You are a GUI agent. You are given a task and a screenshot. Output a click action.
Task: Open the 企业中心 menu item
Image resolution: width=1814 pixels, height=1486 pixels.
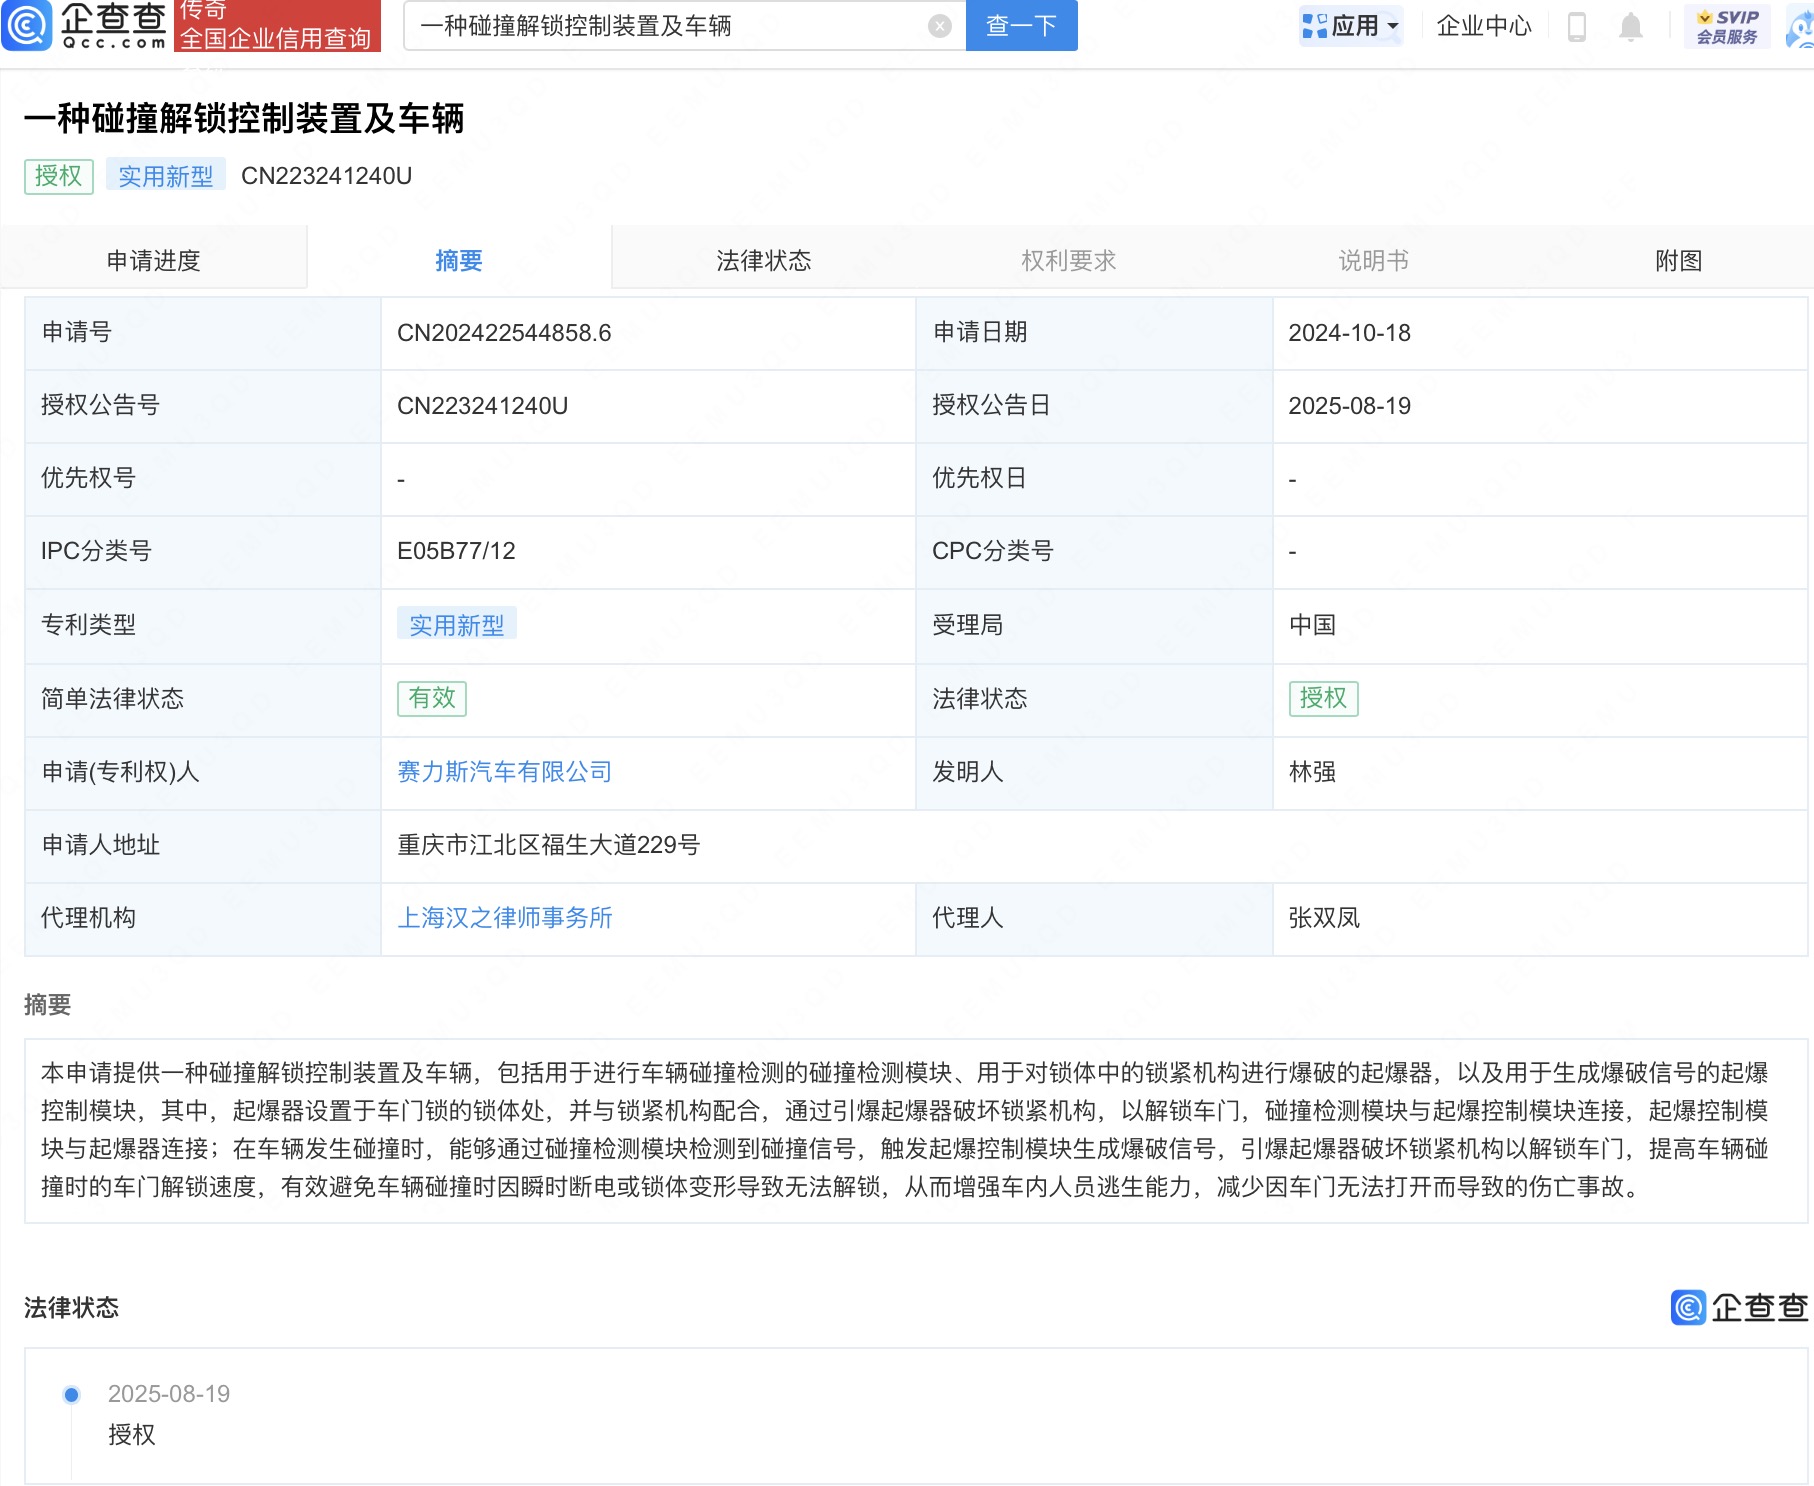click(x=1482, y=27)
